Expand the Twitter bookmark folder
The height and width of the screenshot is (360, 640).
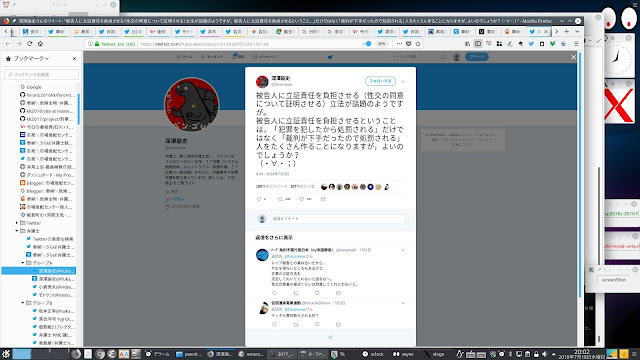17,223
